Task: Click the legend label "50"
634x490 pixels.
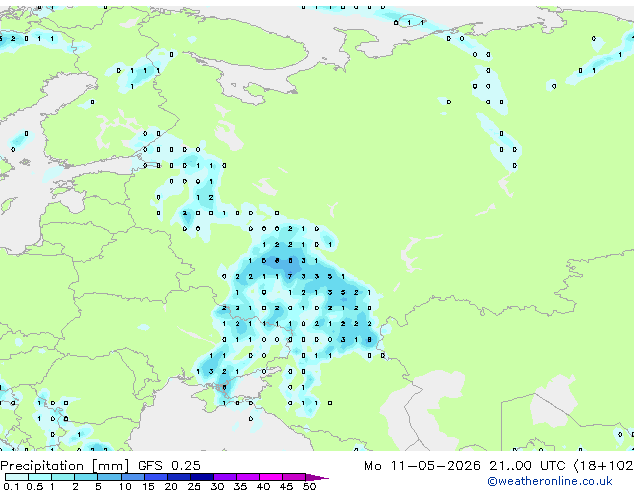Action: (x=309, y=486)
